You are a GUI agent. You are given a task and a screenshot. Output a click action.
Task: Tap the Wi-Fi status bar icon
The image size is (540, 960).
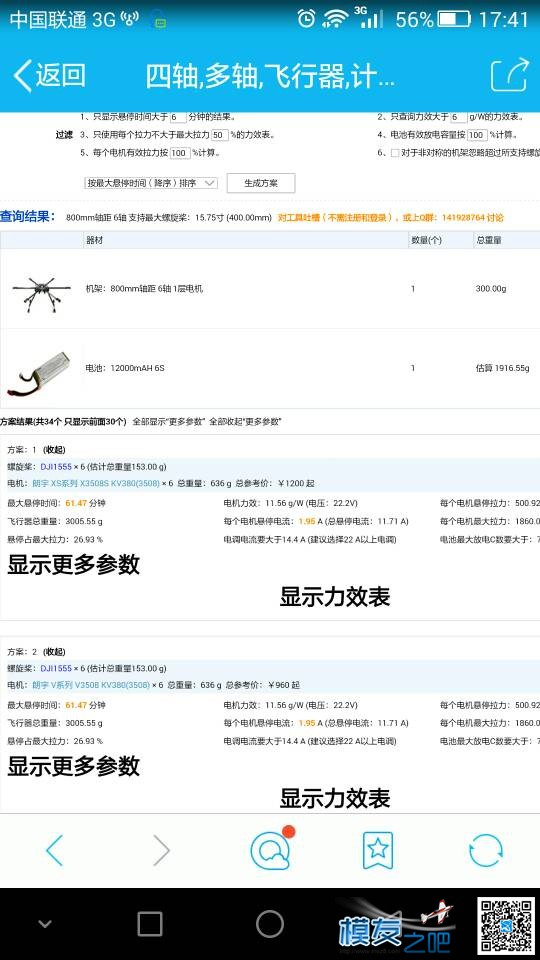coord(335,19)
